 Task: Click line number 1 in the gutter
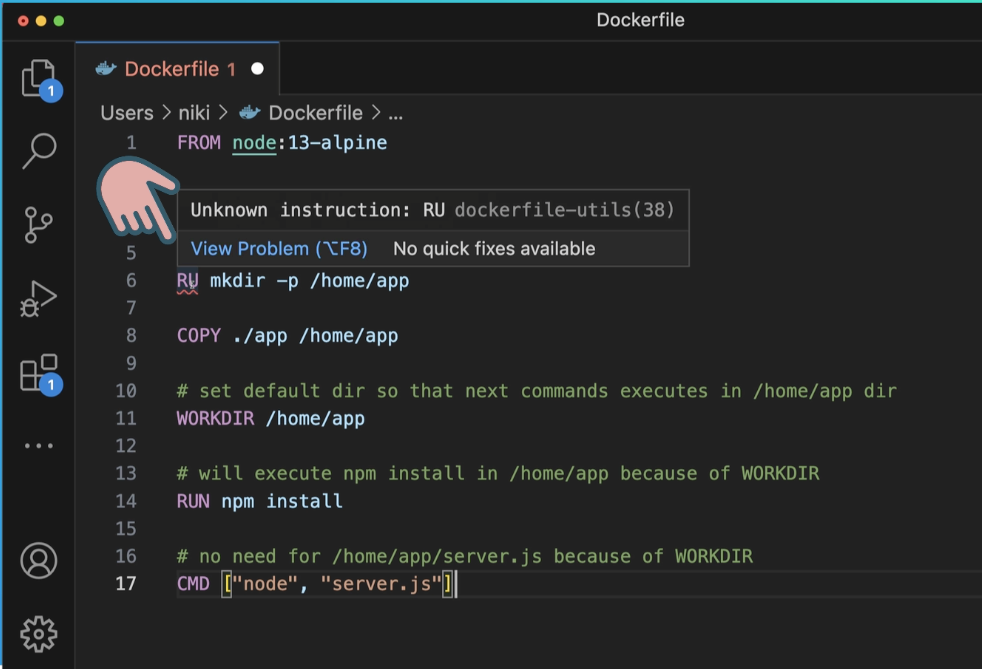point(132,143)
